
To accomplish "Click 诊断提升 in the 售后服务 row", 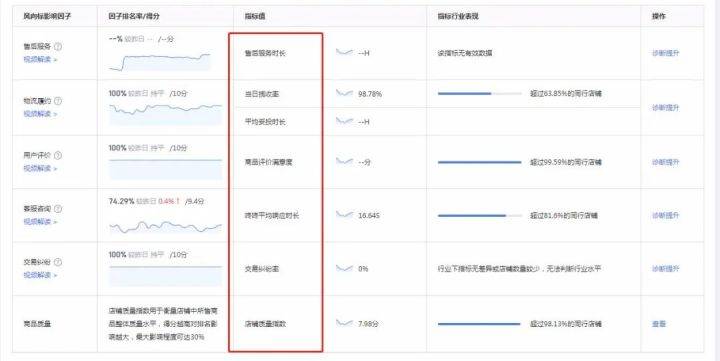I will (x=665, y=53).
